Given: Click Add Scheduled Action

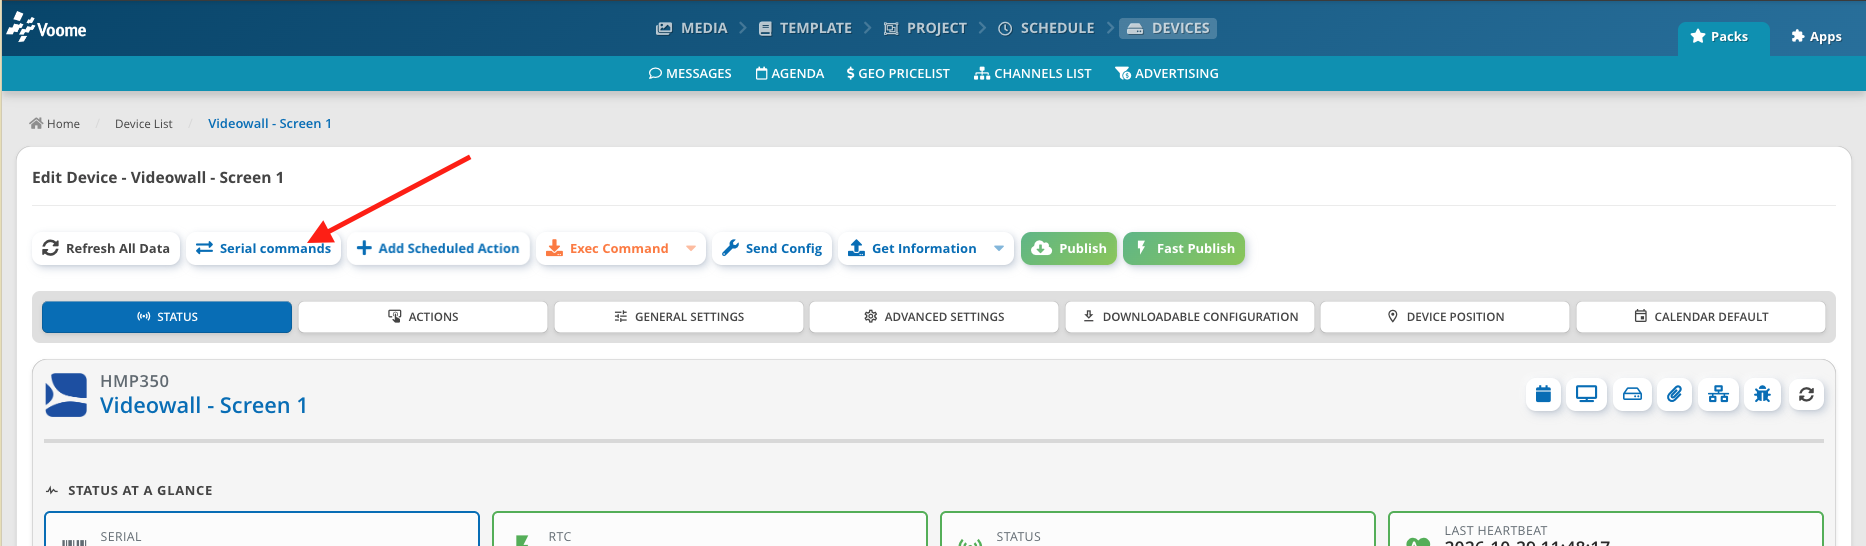Looking at the screenshot, I should [x=438, y=248].
